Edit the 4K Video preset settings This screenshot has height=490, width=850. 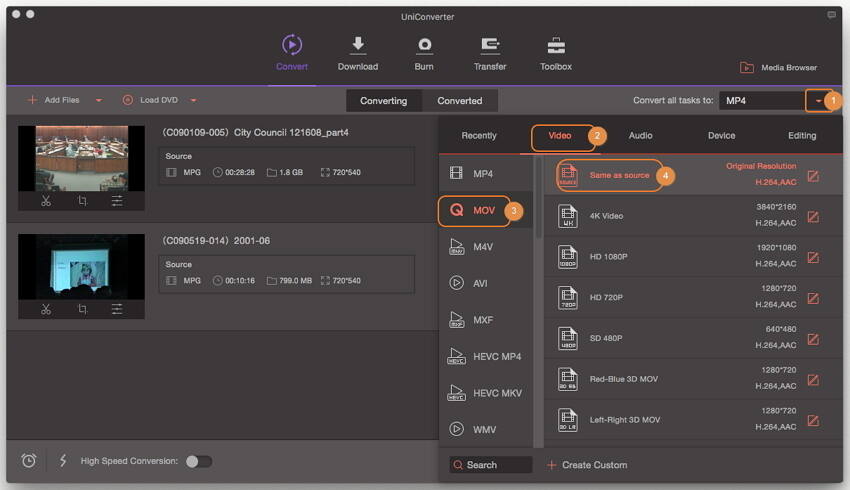pos(813,217)
